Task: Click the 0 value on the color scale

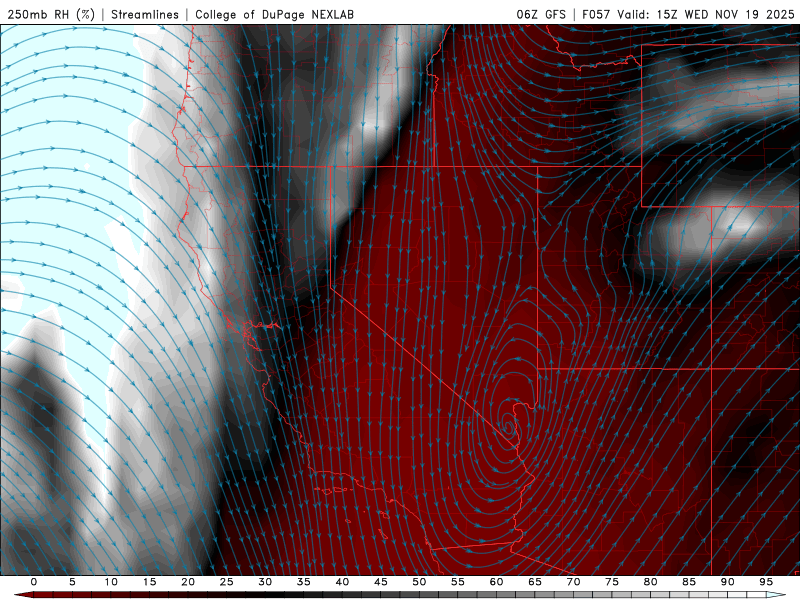Action: click(x=34, y=582)
